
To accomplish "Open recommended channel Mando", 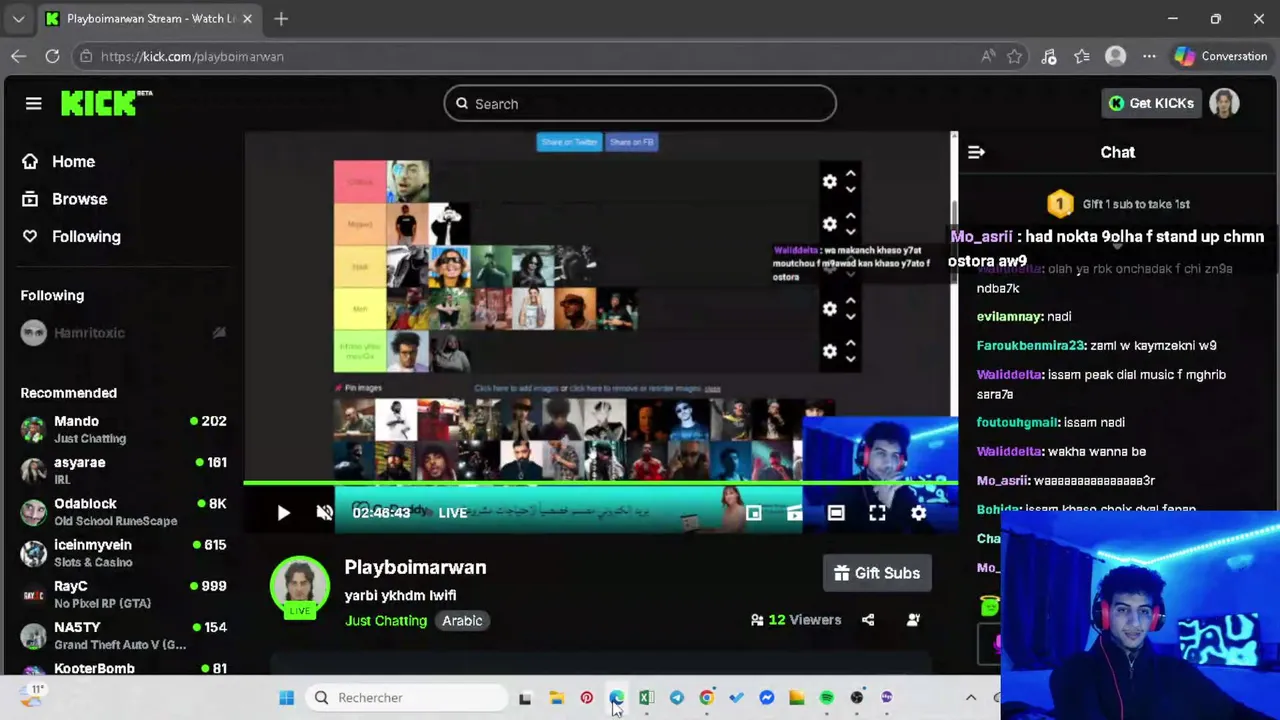I will click(122, 429).
